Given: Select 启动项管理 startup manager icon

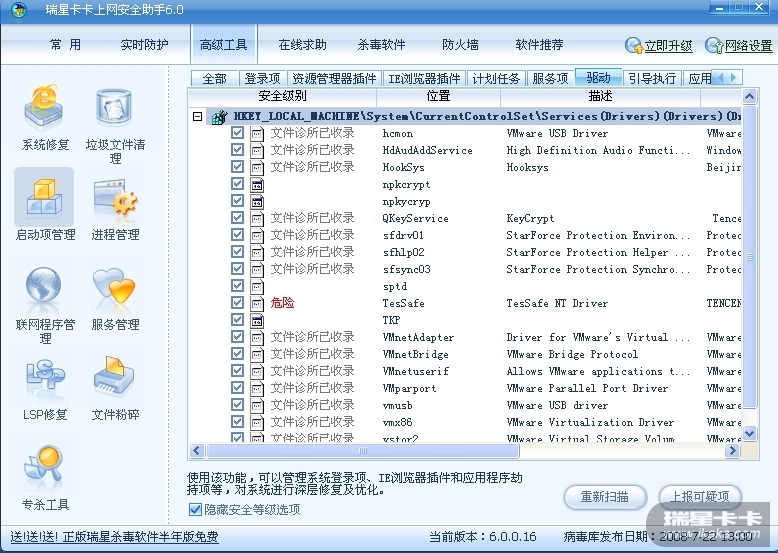Looking at the screenshot, I should 44,198.
